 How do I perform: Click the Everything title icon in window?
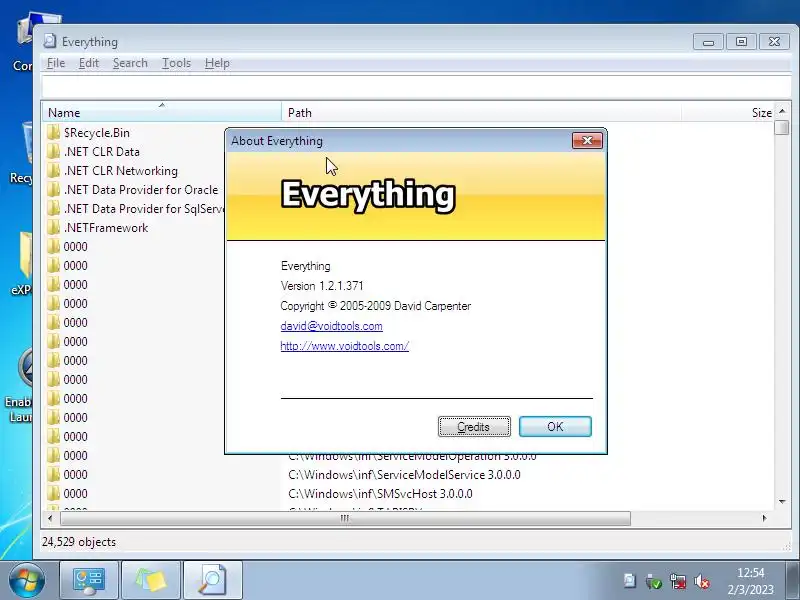tap(49, 41)
